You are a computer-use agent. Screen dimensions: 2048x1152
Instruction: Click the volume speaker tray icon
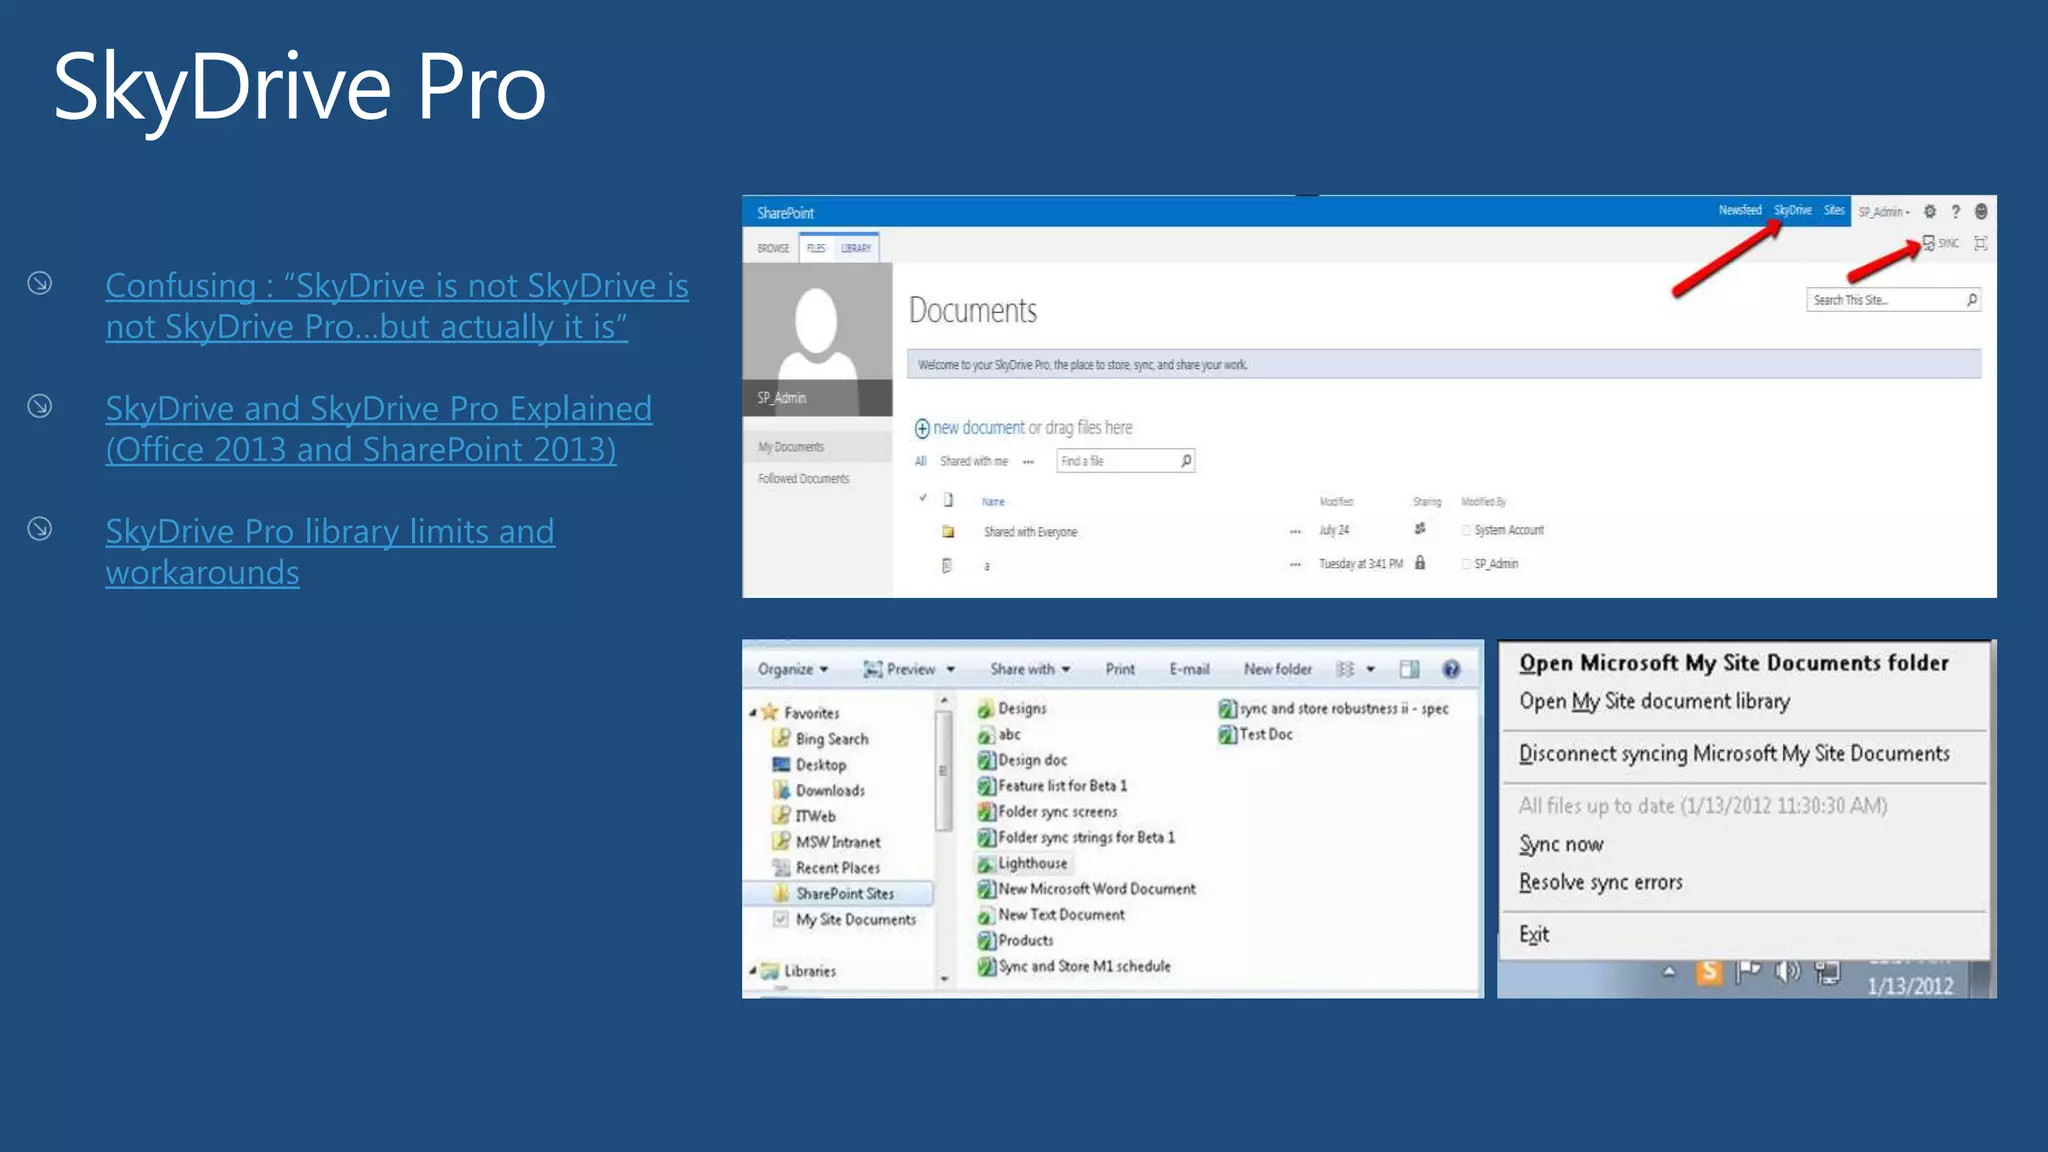click(1788, 971)
